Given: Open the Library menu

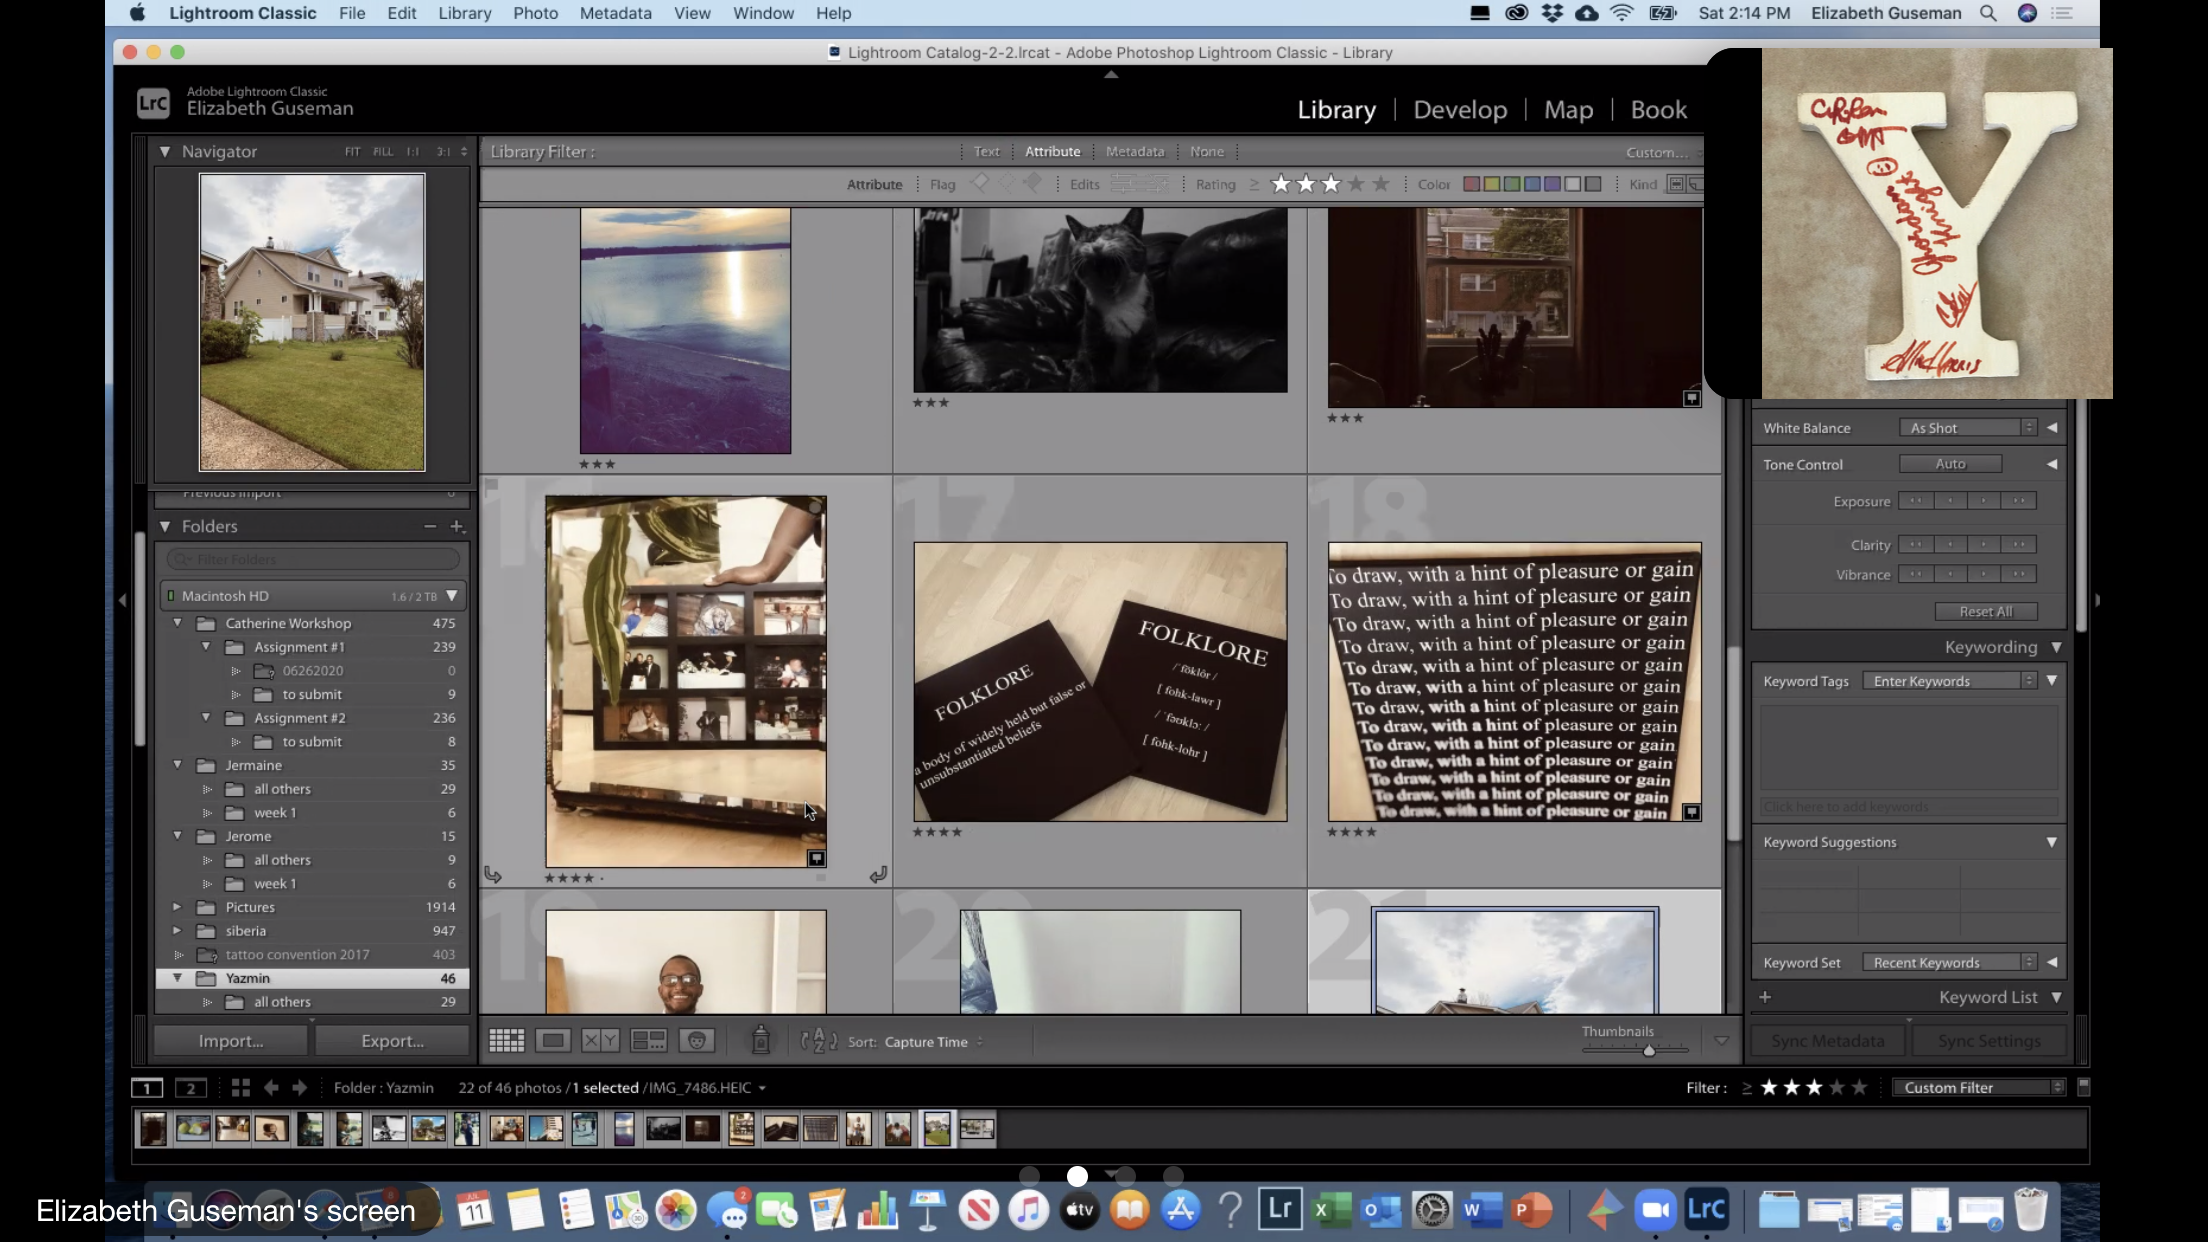Looking at the screenshot, I should [464, 13].
